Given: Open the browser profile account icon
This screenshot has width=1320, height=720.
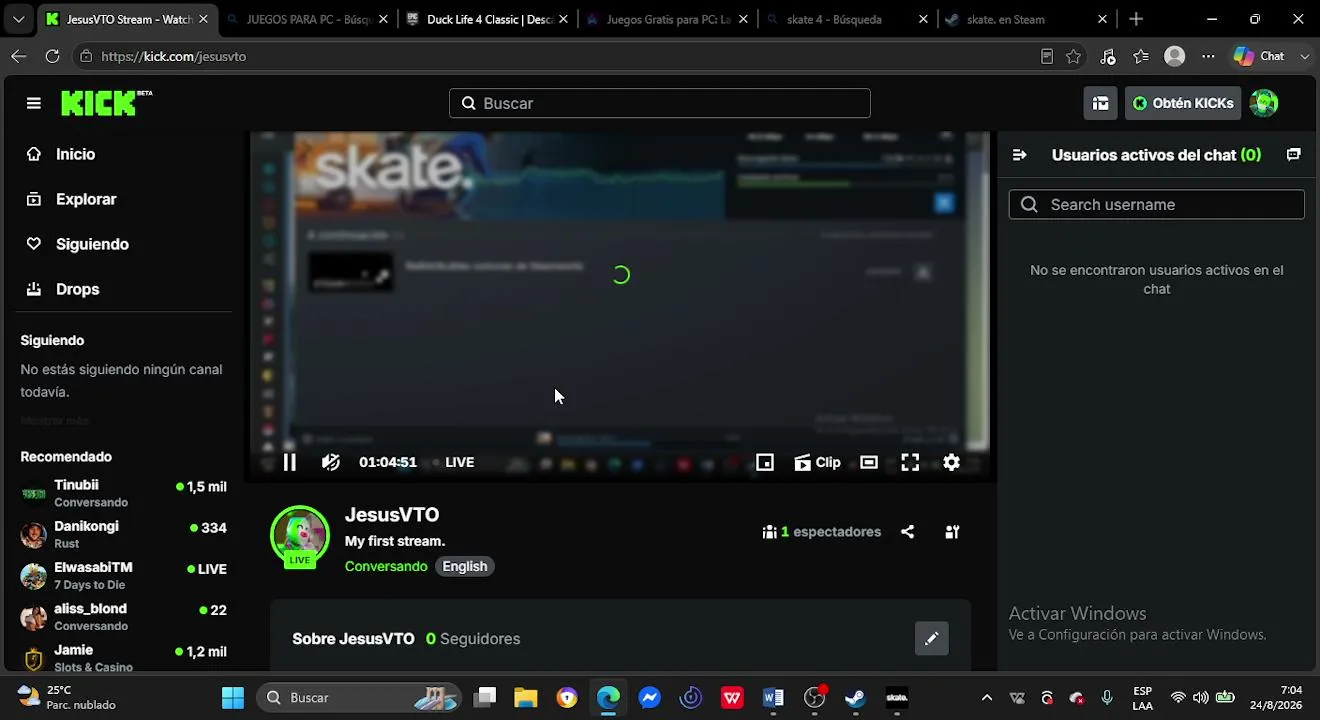Looking at the screenshot, I should pyautogui.click(x=1175, y=56).
